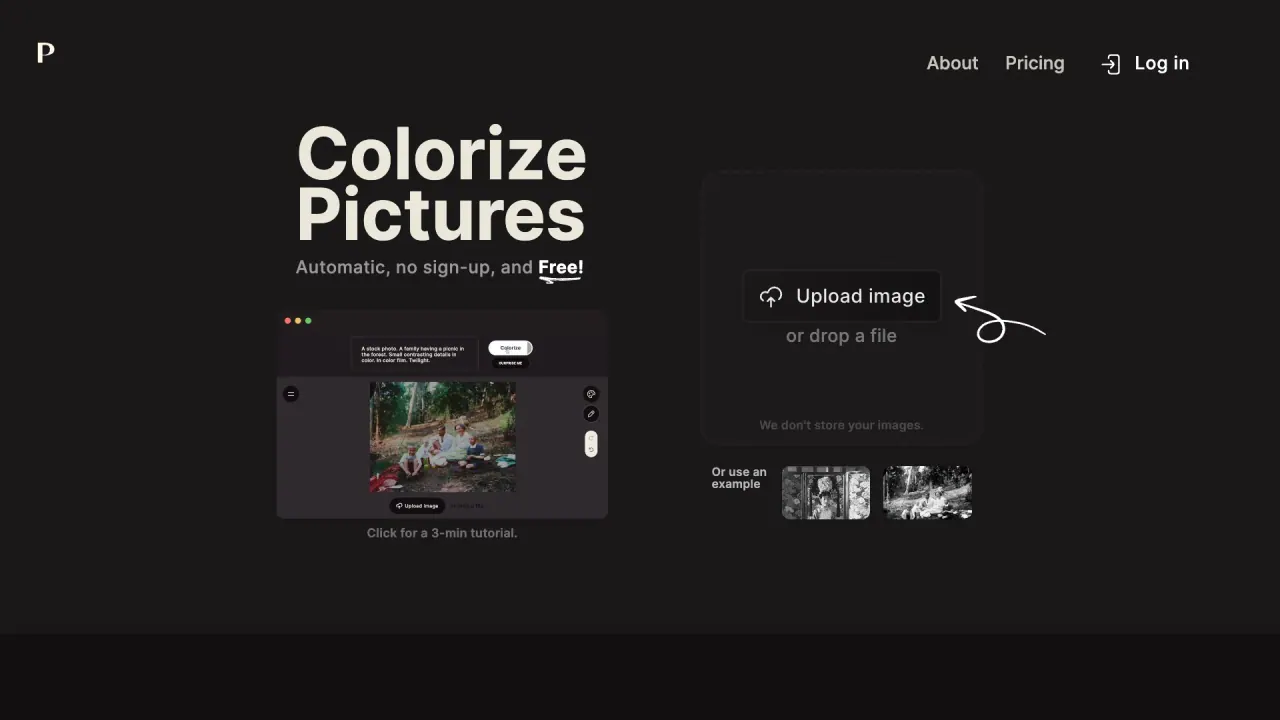1280x720 pixels.
Task: Open the About page
Action: [952, 63]
